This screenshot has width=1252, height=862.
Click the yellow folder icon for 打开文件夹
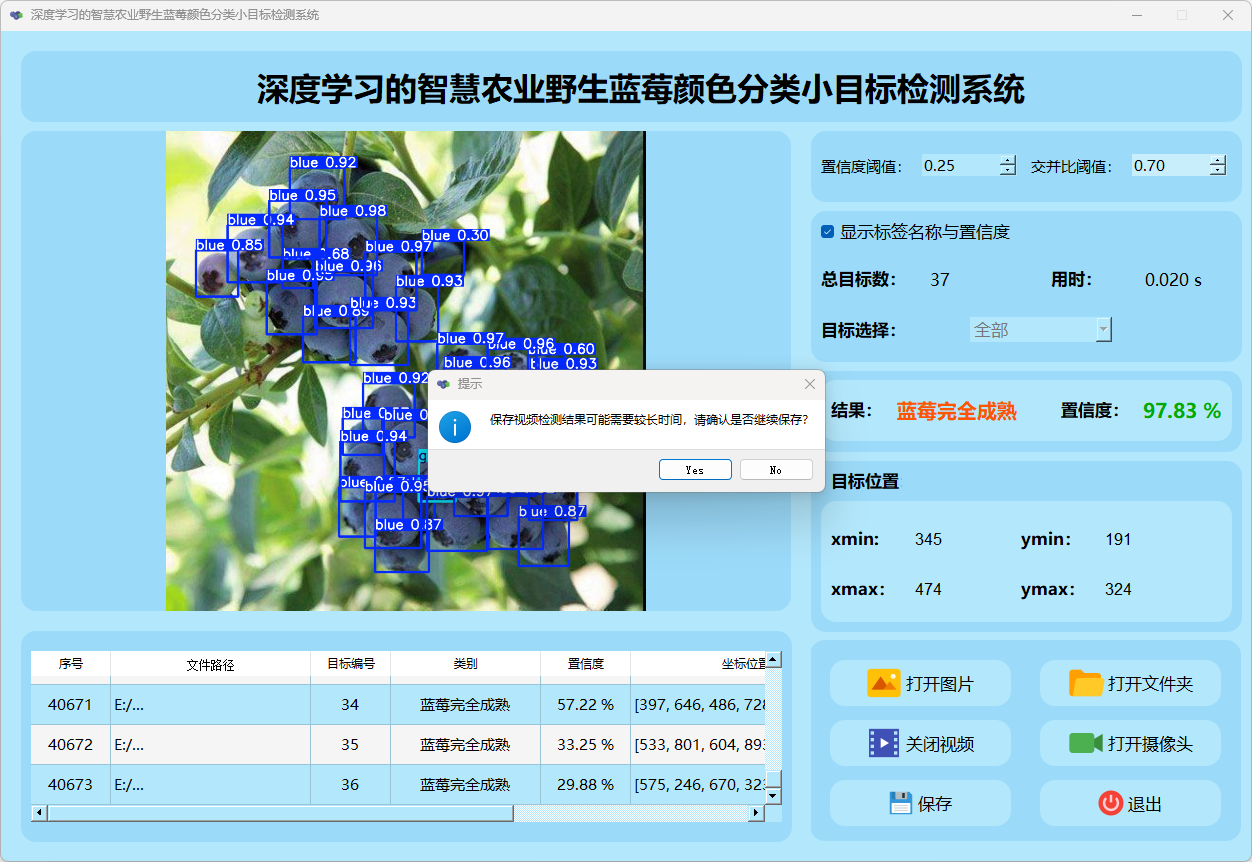coord(1085,684)
